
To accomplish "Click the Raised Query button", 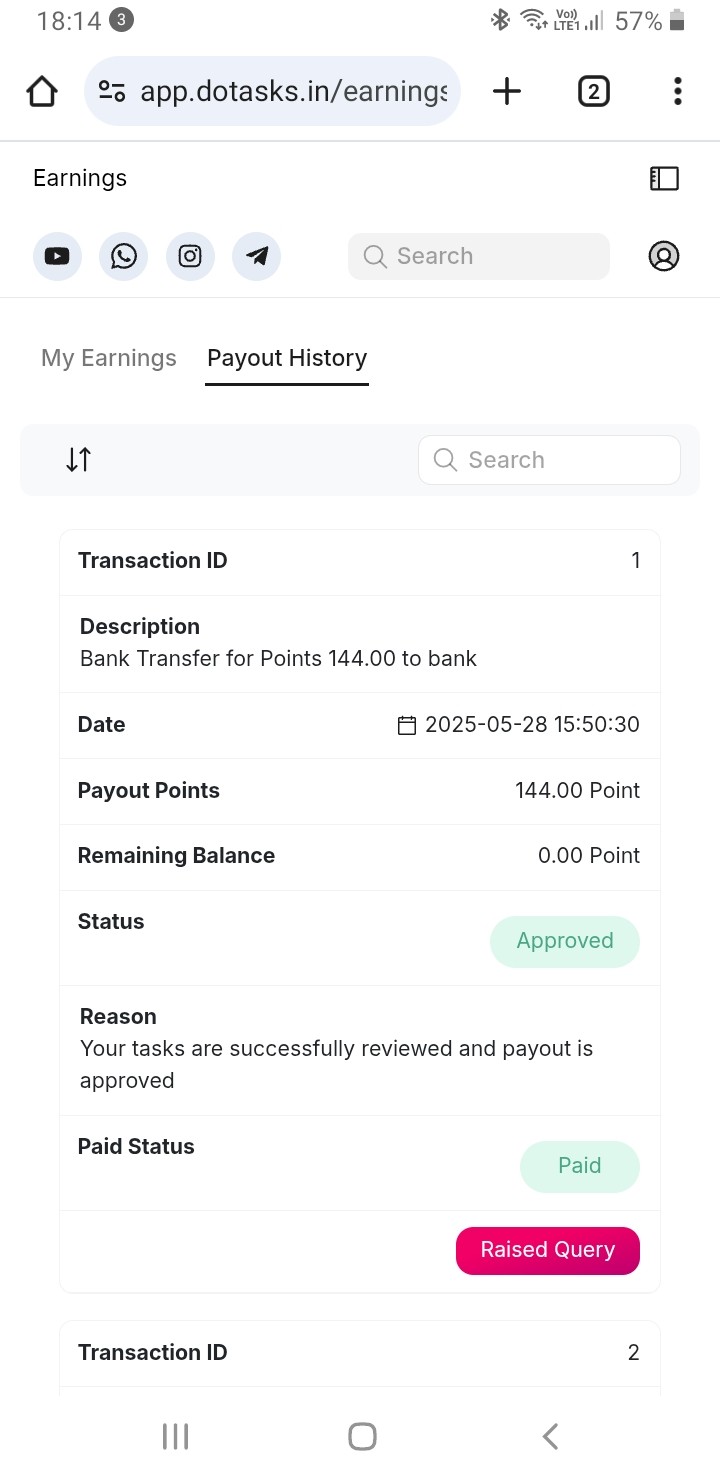I will [548, 1250].
